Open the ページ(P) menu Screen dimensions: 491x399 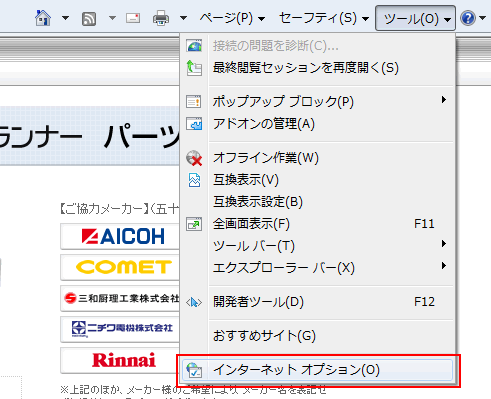tap(232, 18)
